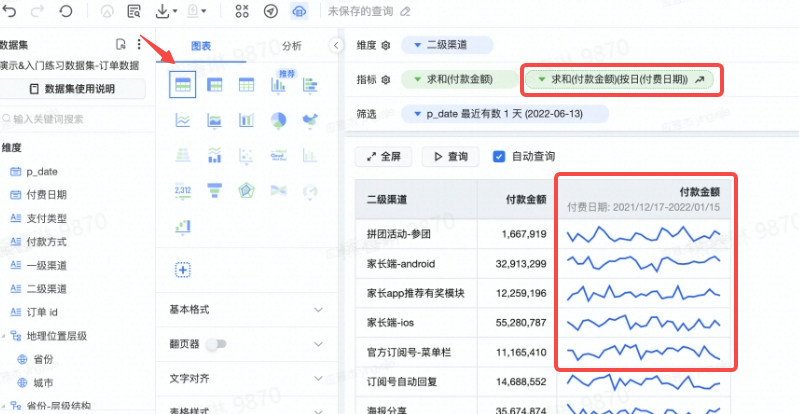Viewport: 799px width, 414px height.
Task: Select 省份 field in hierarchy
Action: tap(43, 359)
